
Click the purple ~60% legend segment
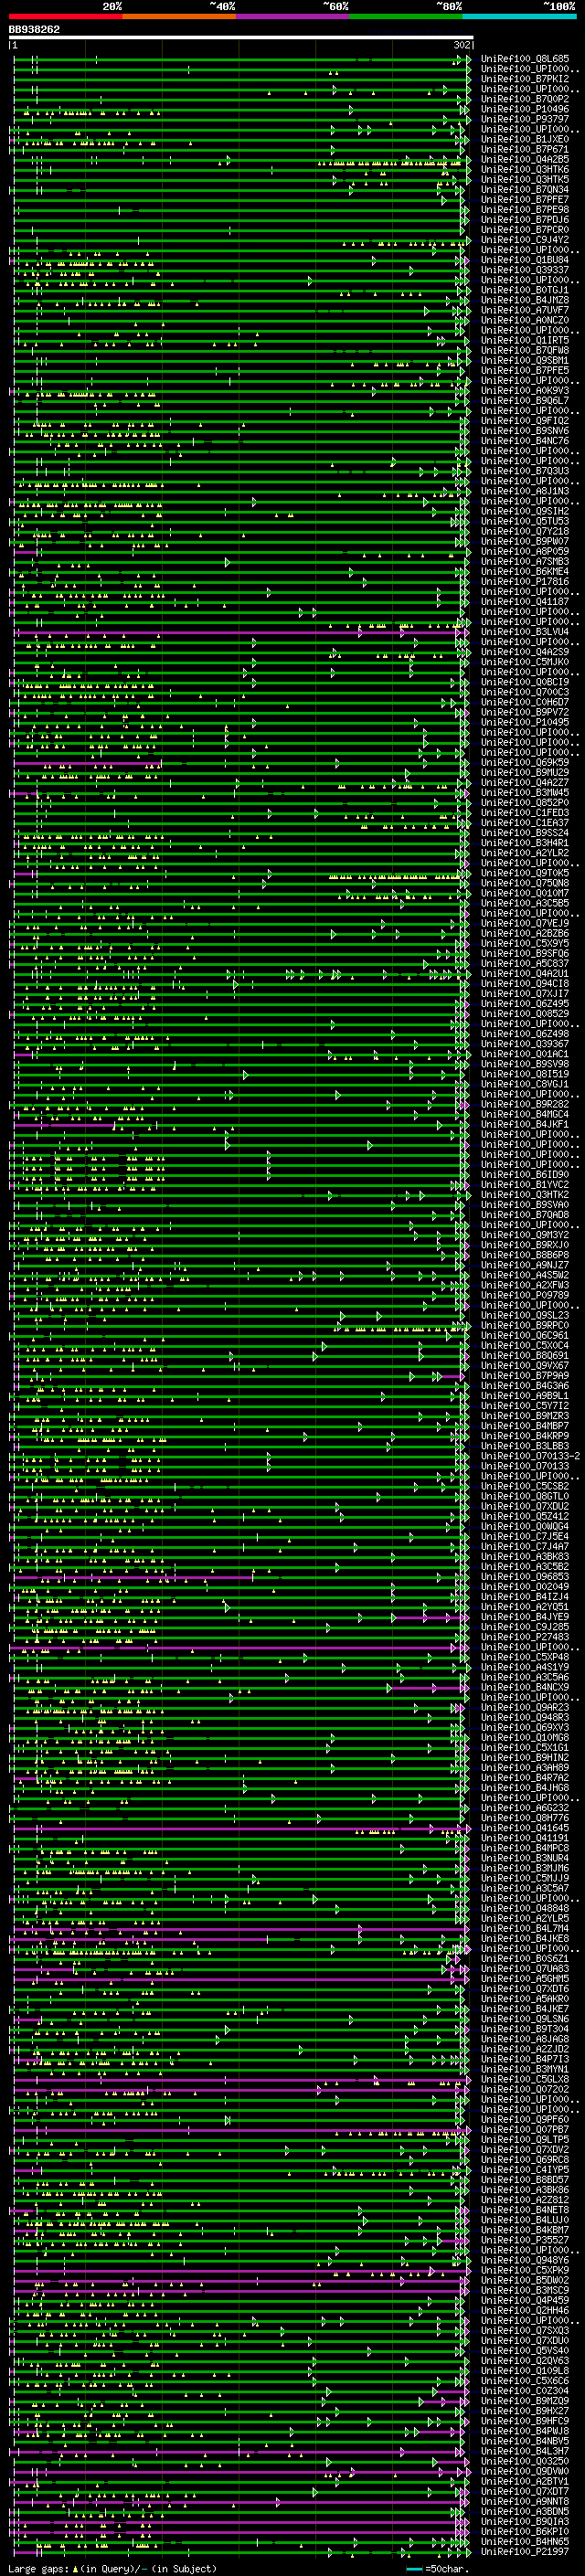pos(292,16)
